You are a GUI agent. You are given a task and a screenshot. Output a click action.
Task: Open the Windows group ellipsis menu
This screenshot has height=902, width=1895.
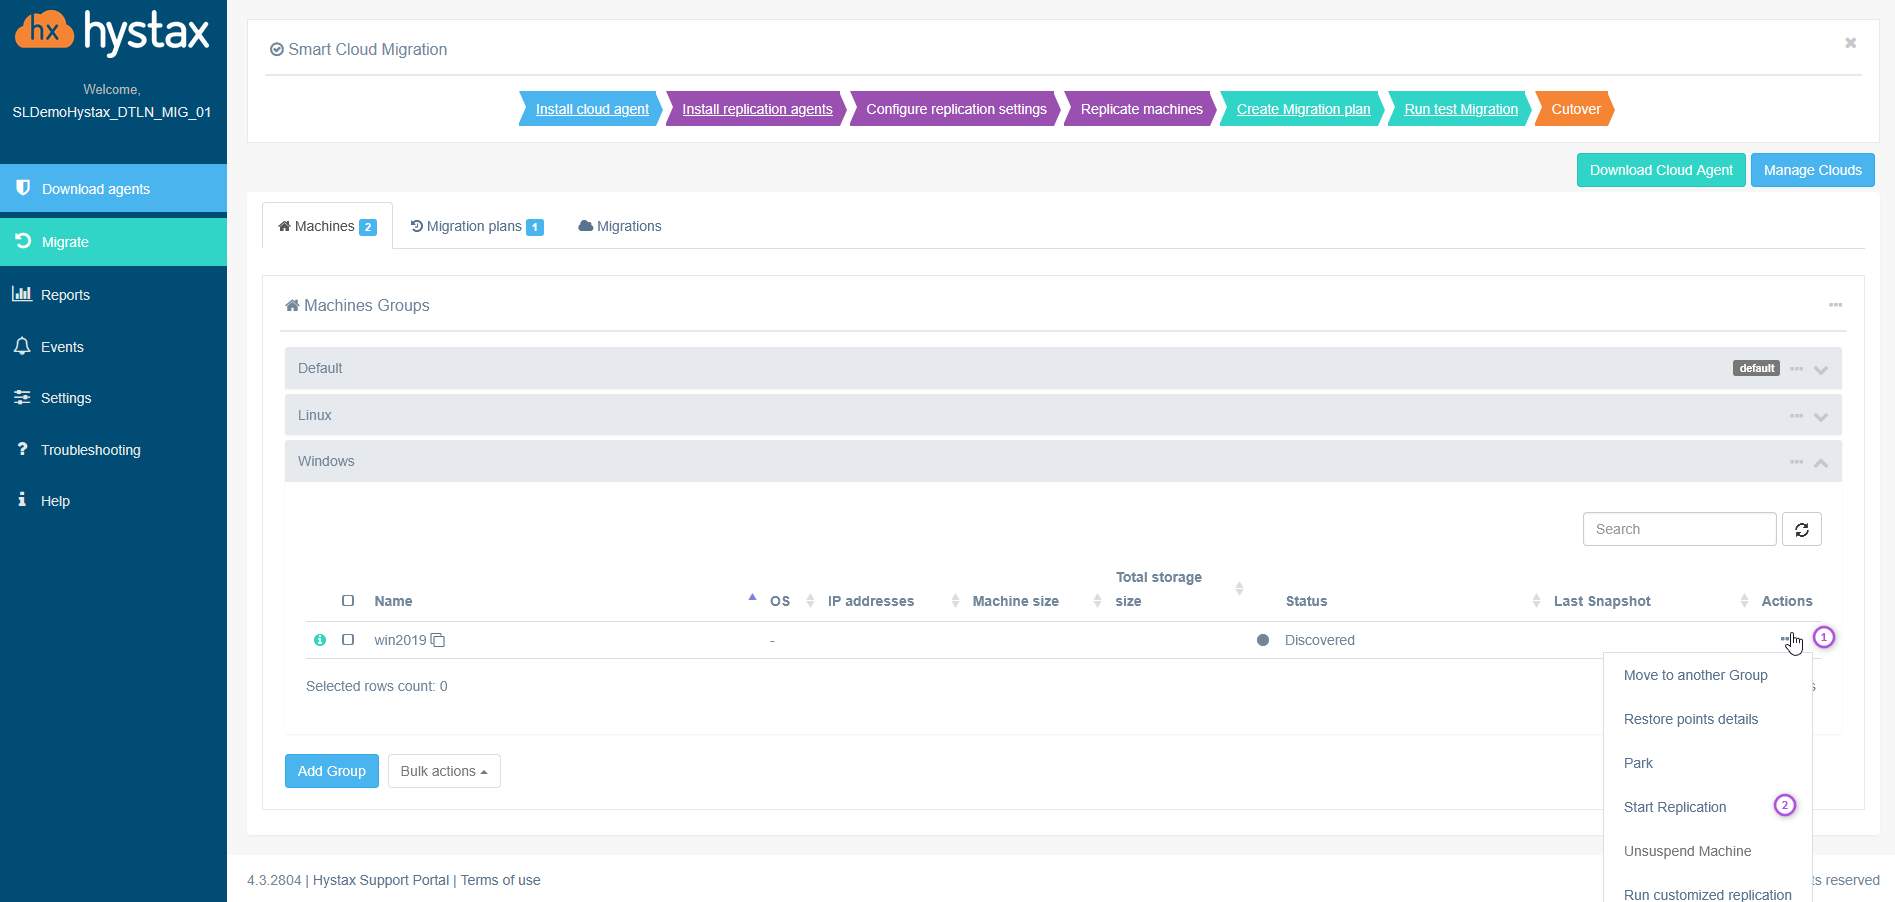point(1796,462)
